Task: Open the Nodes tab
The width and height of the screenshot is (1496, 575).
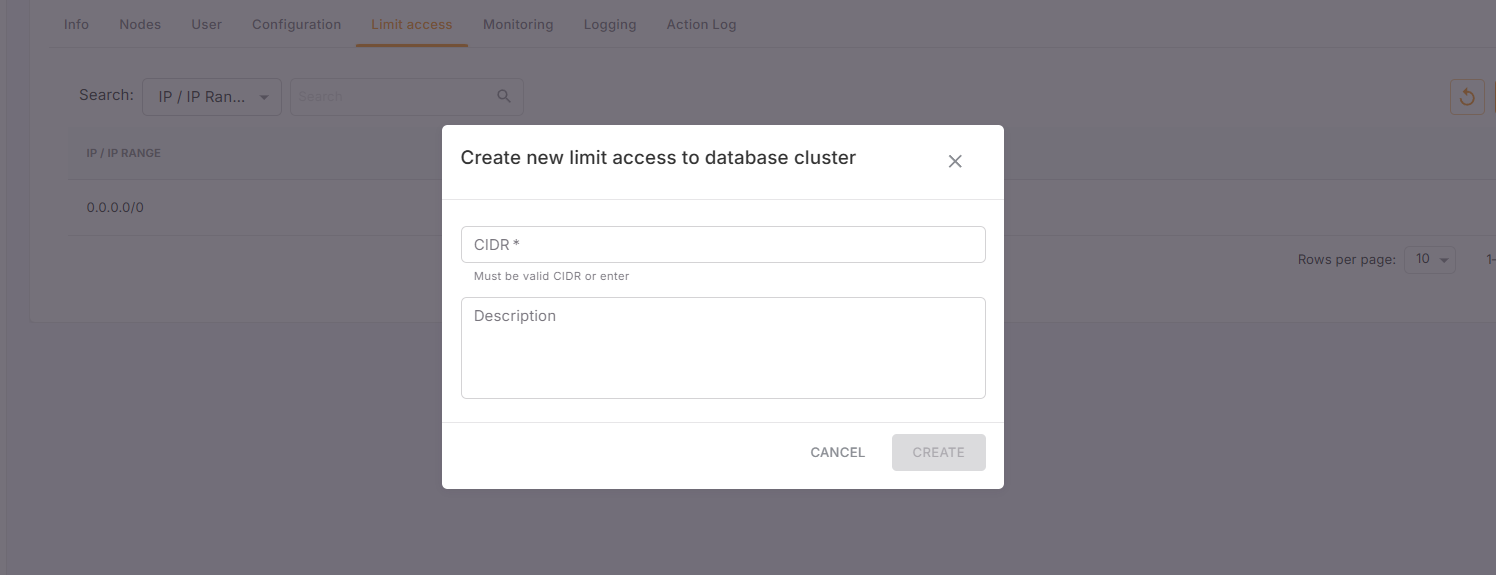Action: pos(140,24)
